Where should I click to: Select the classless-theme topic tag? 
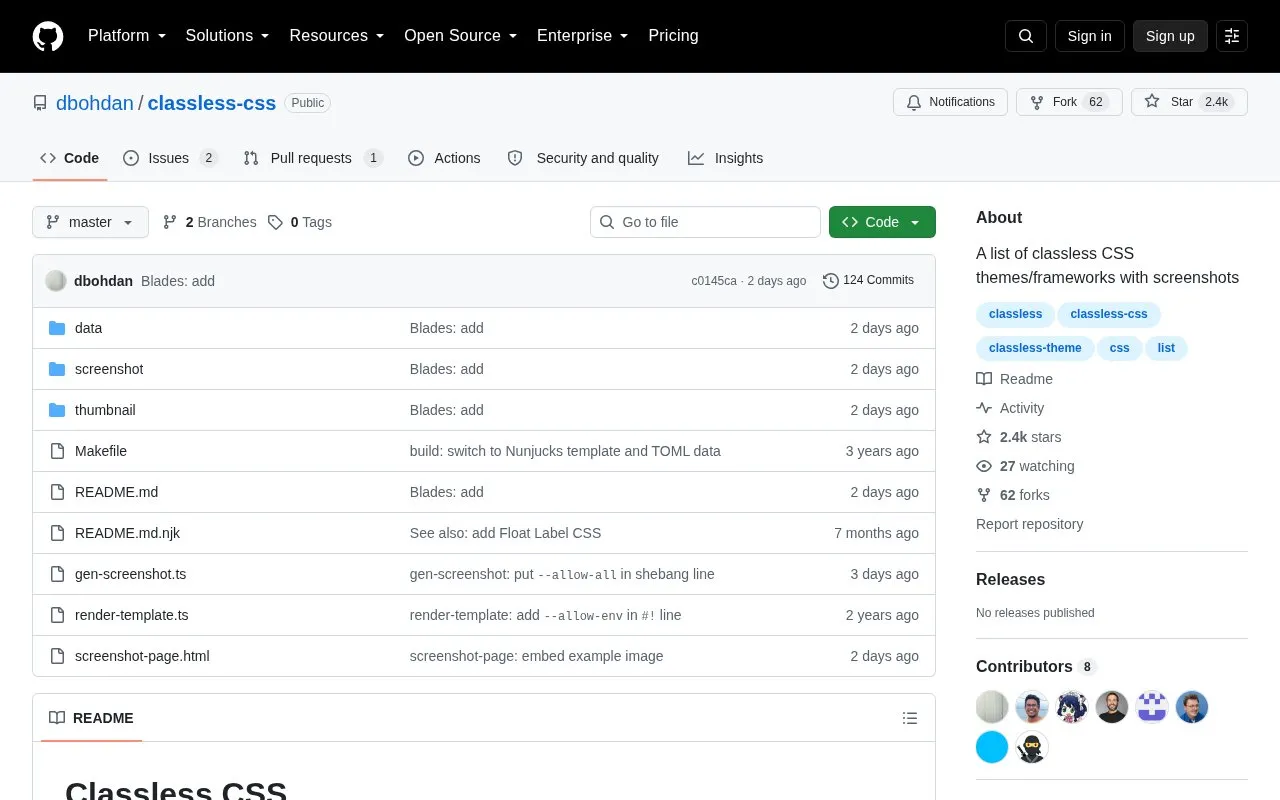pos(1035,348)
